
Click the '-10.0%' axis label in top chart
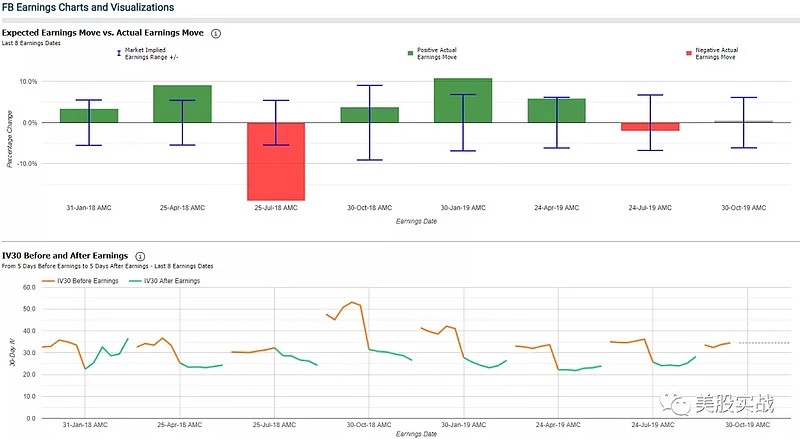28,164
